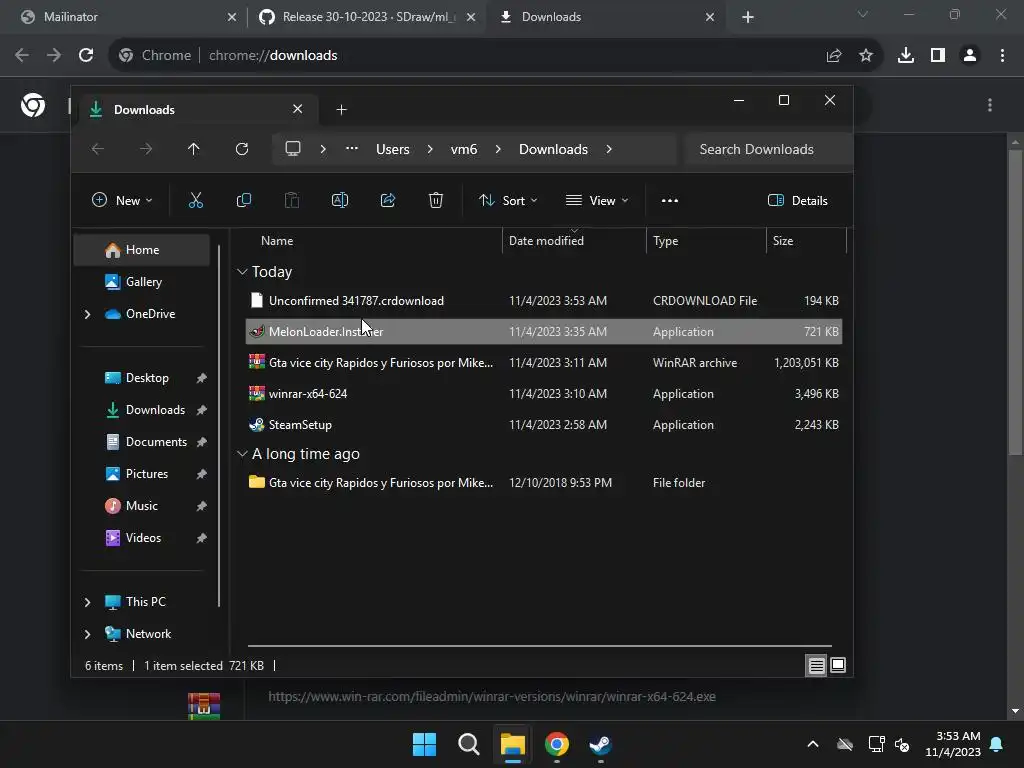Click the Steam icon on taskbar
The height and width of the screenshot is (768, 1024).
point(600,744)
